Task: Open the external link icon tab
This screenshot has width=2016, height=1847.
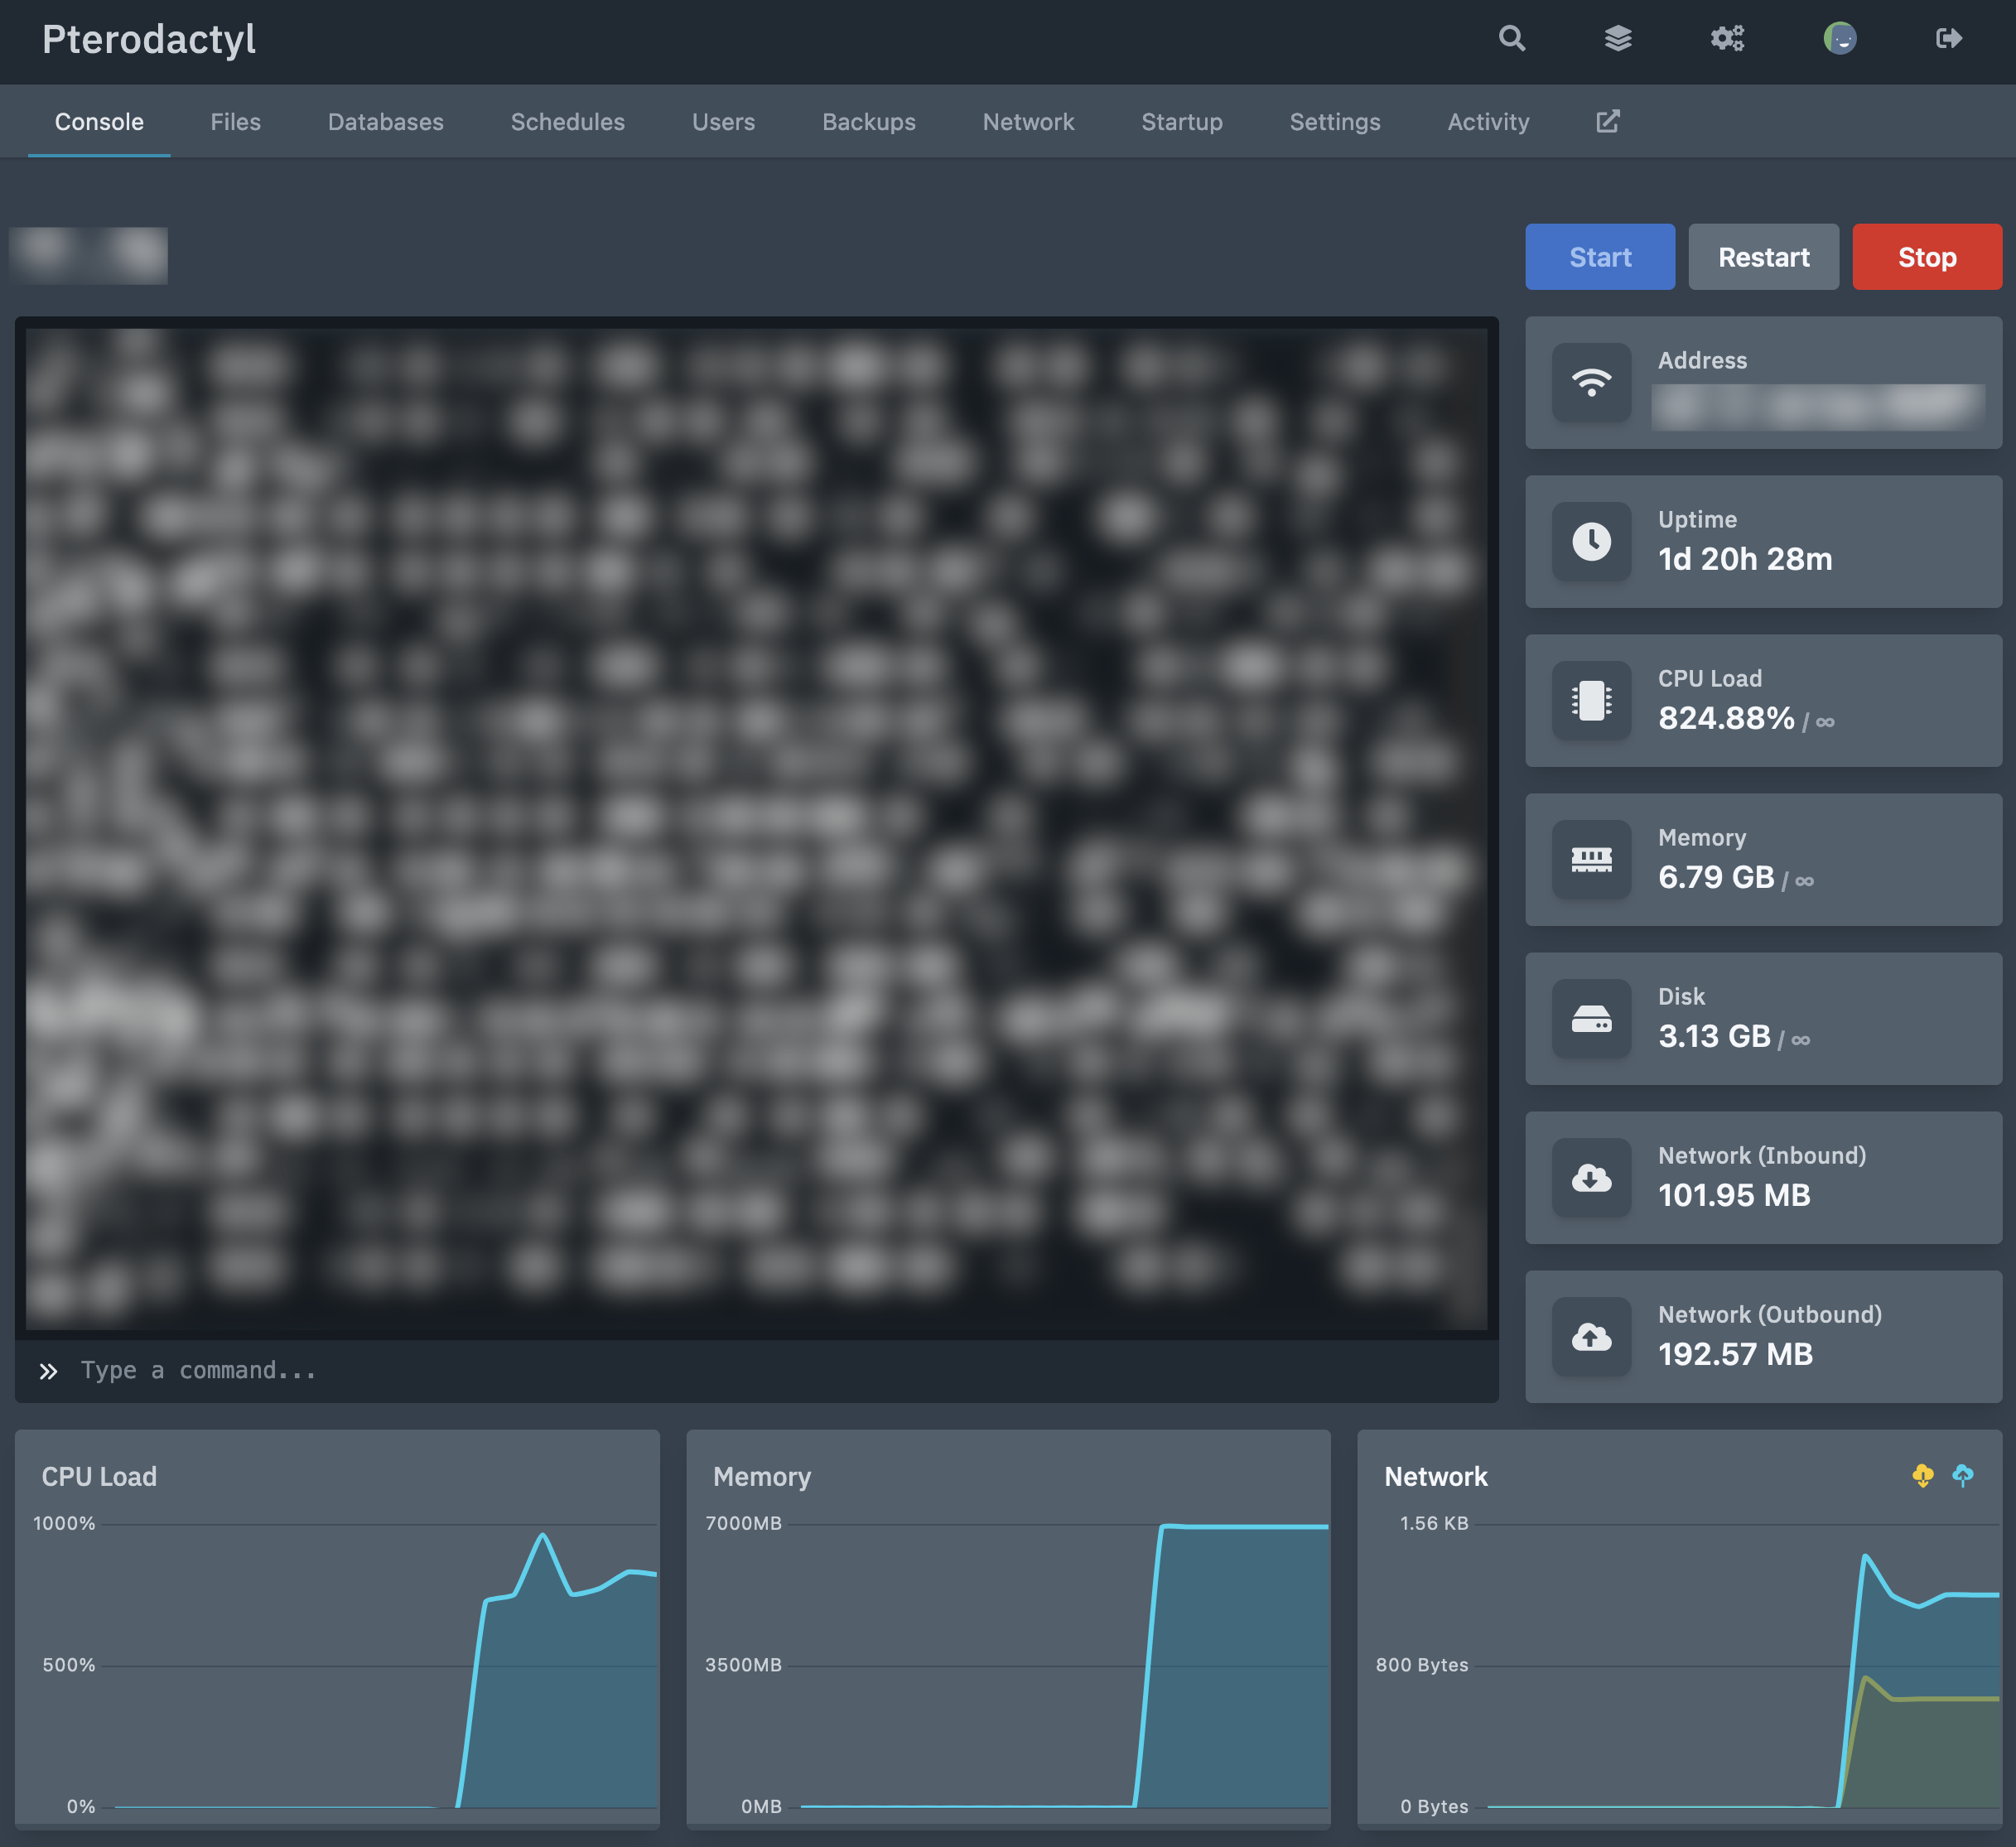Action: [x=1607, y=122]
